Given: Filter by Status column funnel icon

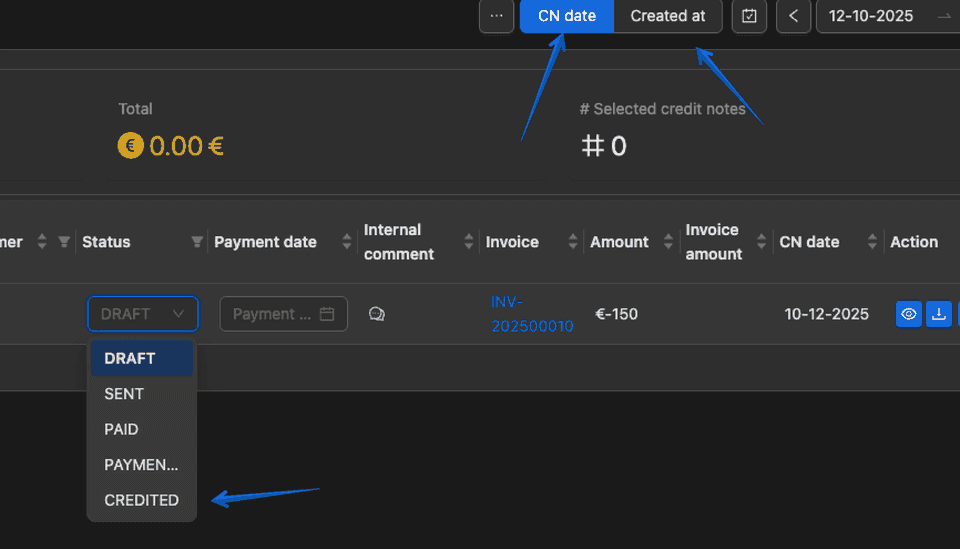Looking at the screenshot, I should (197, 242).
